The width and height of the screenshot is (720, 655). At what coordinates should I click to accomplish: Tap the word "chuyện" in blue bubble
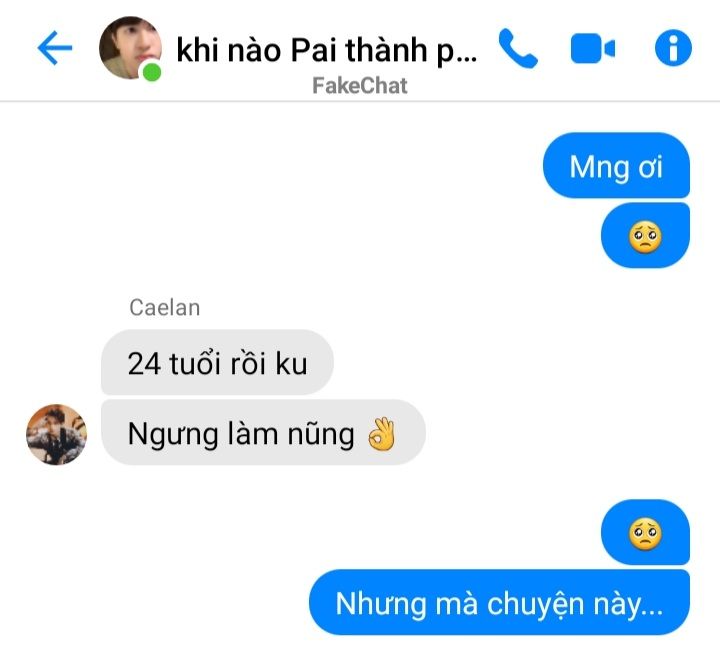(535, 604)
